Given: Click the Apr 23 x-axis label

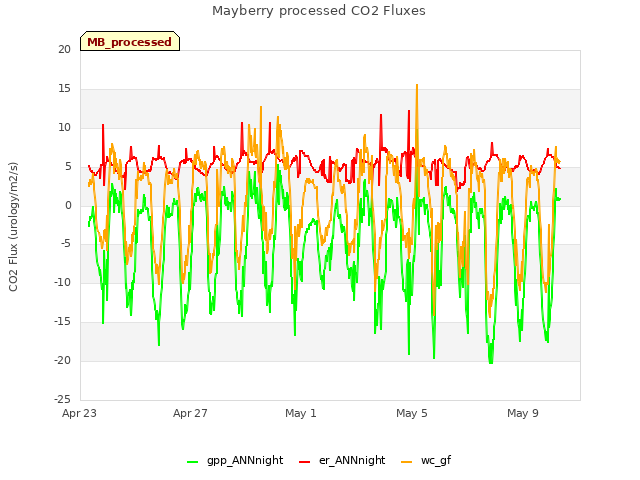Looking at the screenshot, I should (x=79, y=413).
